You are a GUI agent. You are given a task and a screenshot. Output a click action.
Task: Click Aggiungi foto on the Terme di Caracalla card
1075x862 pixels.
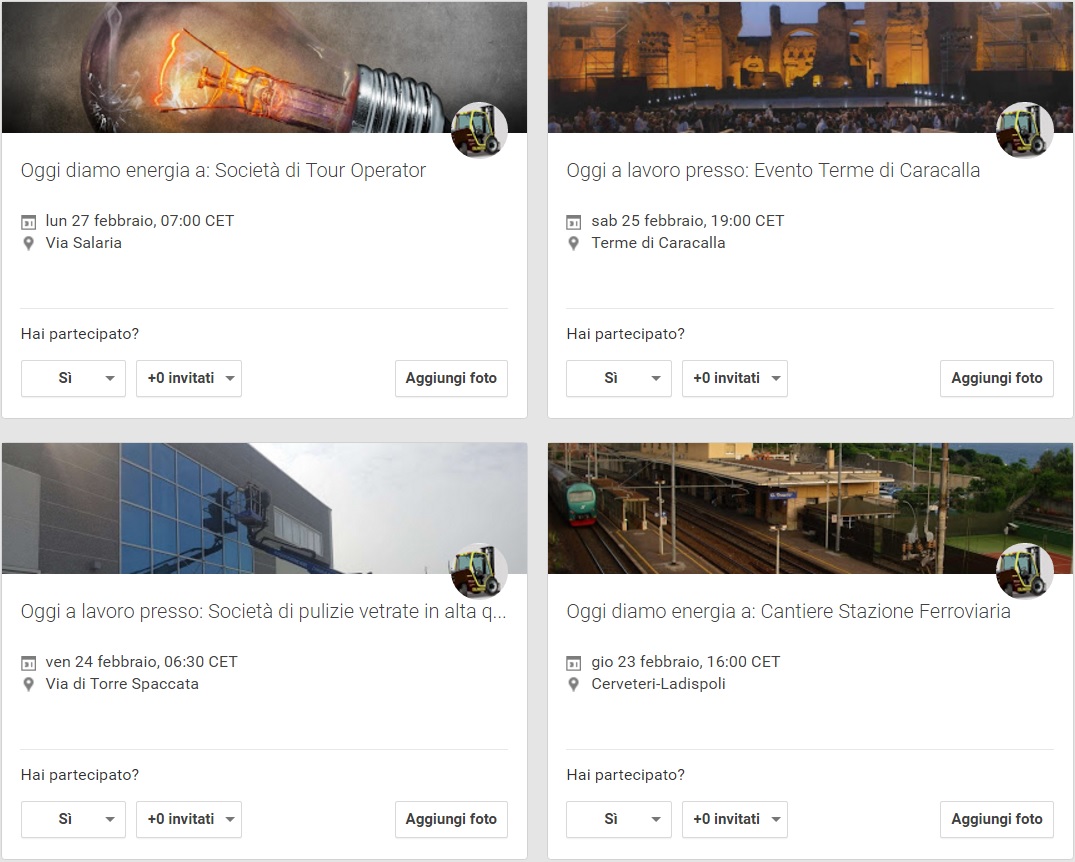click(x=997, y=379)
